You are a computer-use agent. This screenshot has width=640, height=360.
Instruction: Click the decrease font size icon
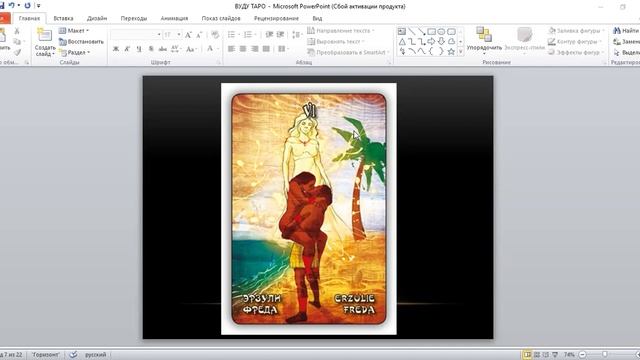[x=199, y=35]
